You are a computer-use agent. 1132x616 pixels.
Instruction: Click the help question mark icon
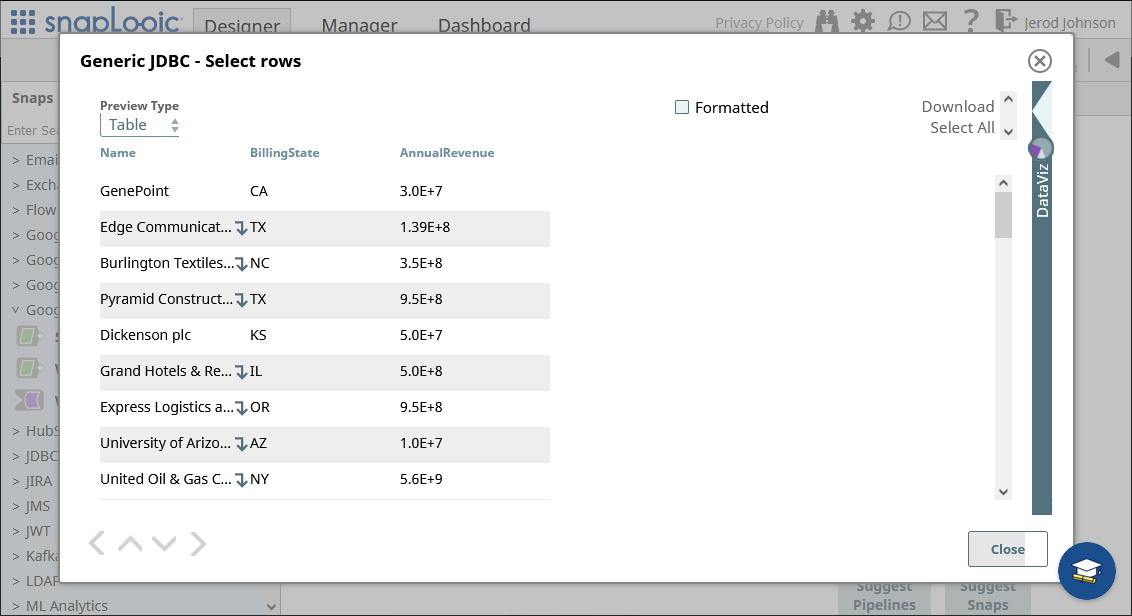(x=970, y=21)
